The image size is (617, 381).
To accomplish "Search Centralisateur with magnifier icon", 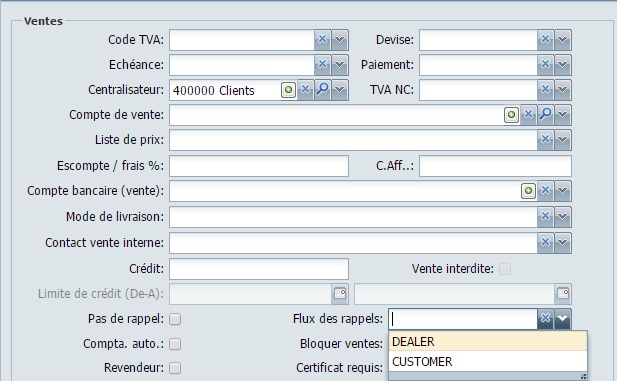I will (x=323, y=90).
